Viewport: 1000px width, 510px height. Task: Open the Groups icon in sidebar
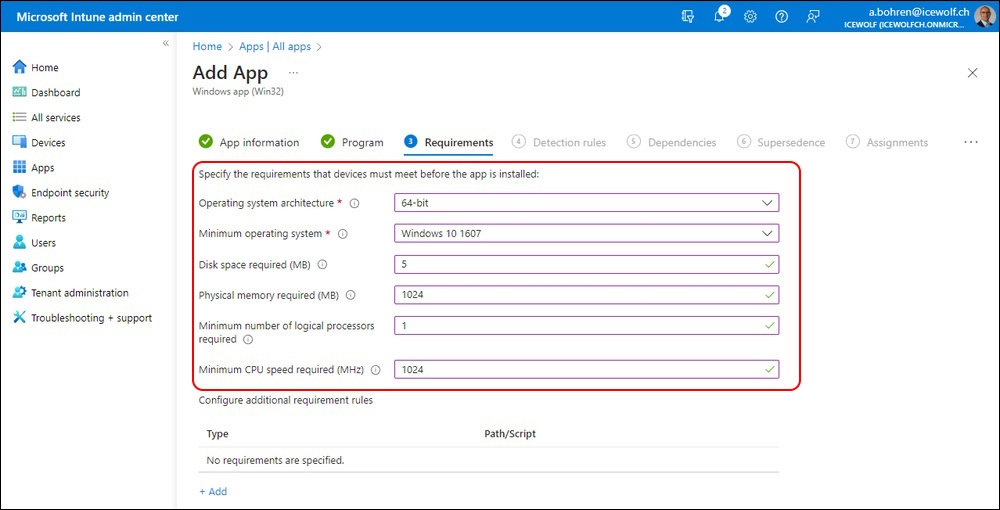(x=20, y=268)
